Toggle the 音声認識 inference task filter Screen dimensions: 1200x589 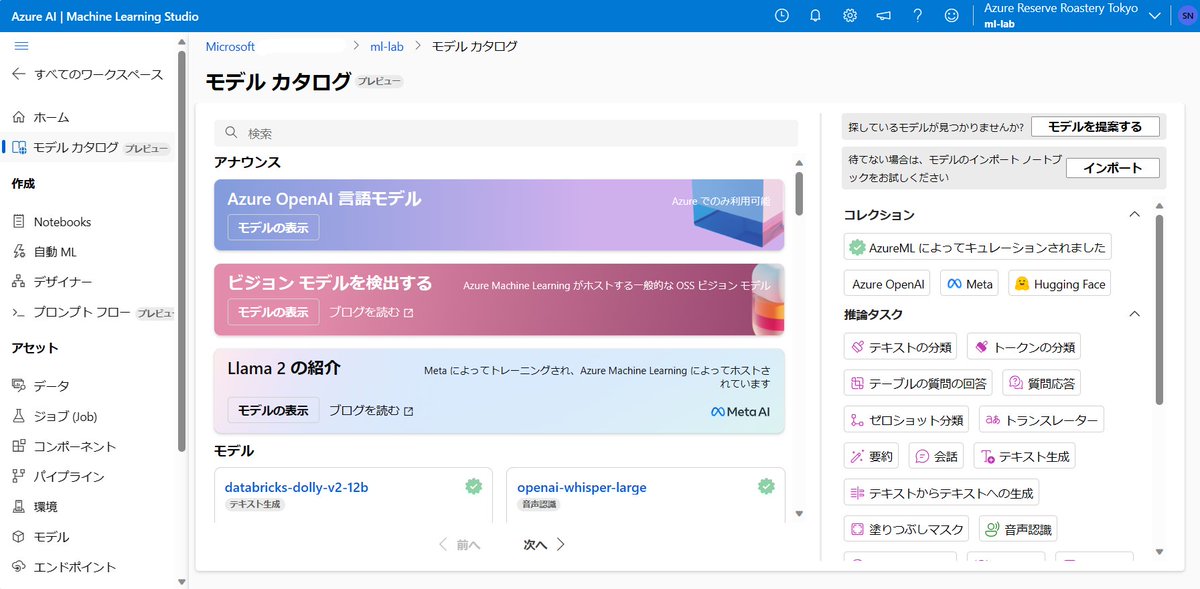1017,528
